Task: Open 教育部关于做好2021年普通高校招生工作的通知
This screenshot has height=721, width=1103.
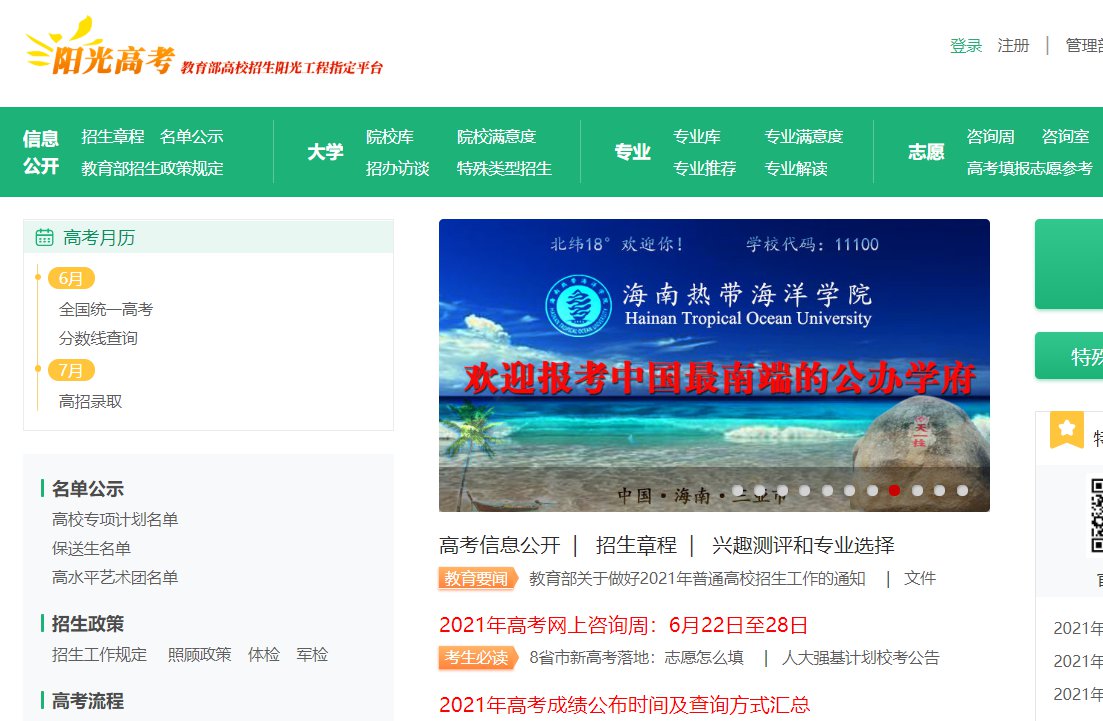Action: tap(696, 578)
